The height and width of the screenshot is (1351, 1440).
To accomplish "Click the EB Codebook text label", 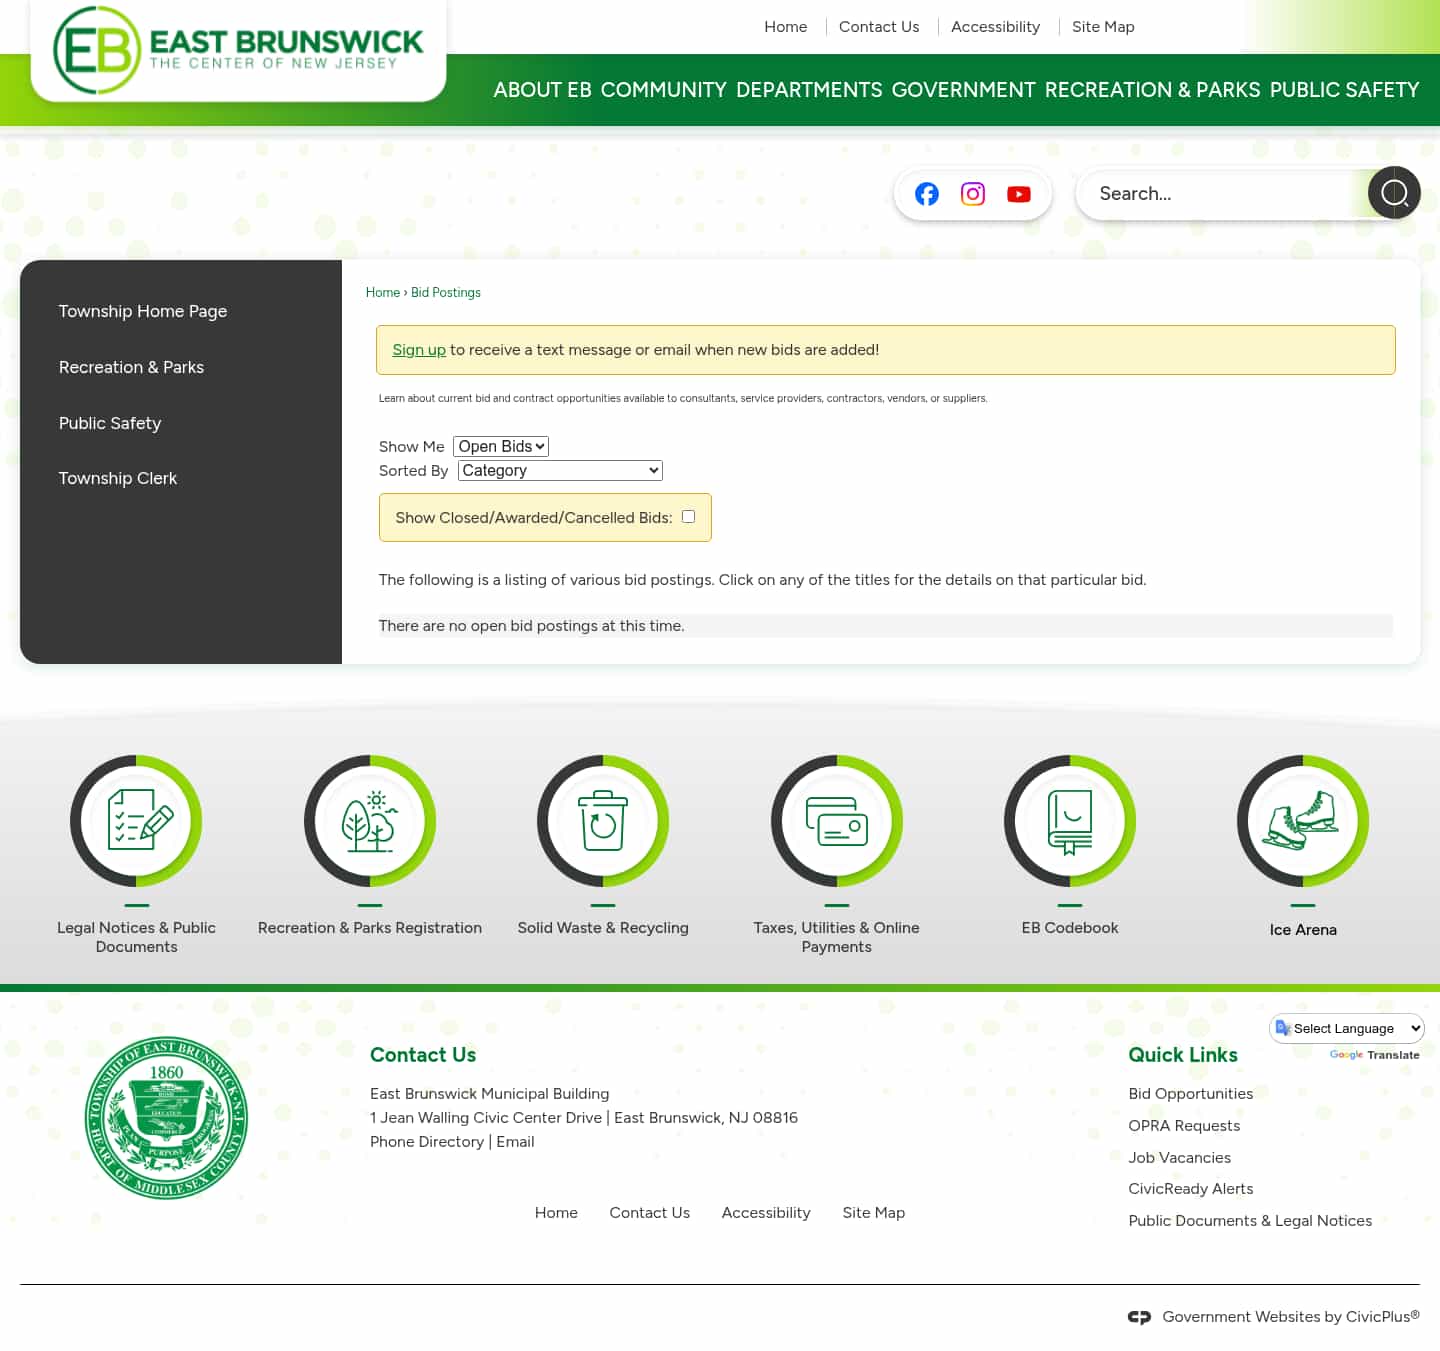I will coord(1070,928).
